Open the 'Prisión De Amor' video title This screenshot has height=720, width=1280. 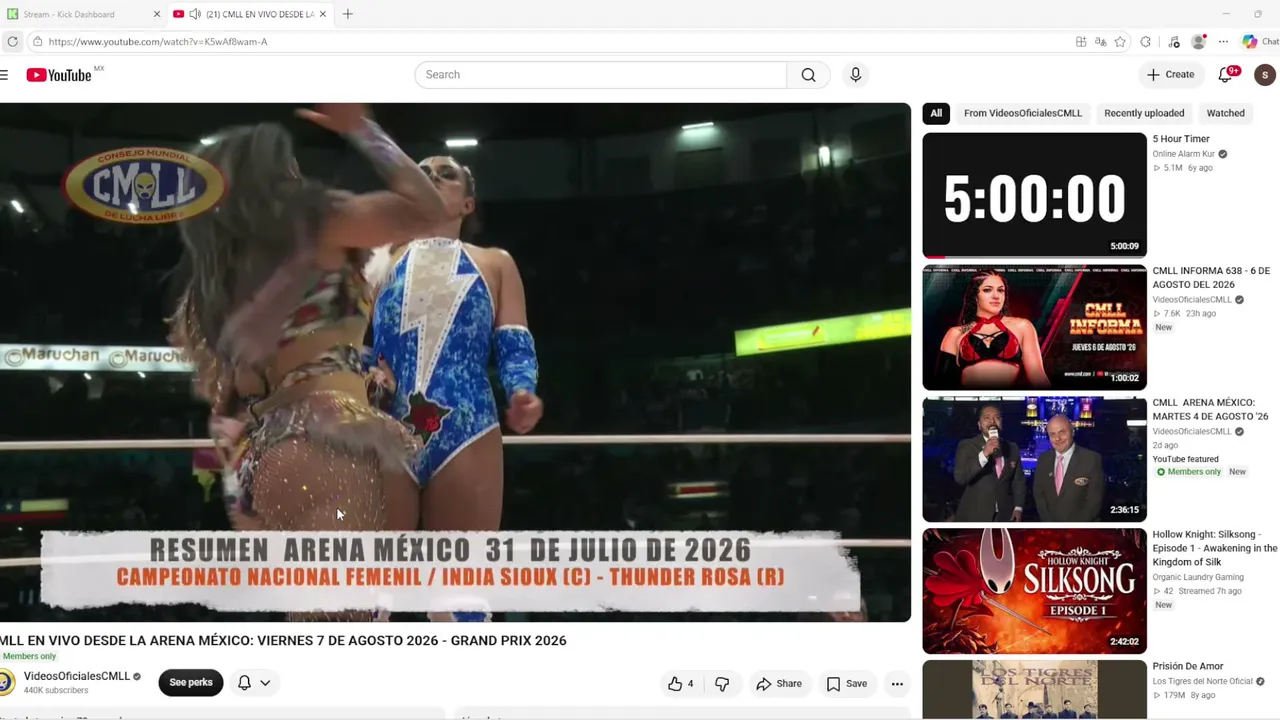tap(1188, 666)
